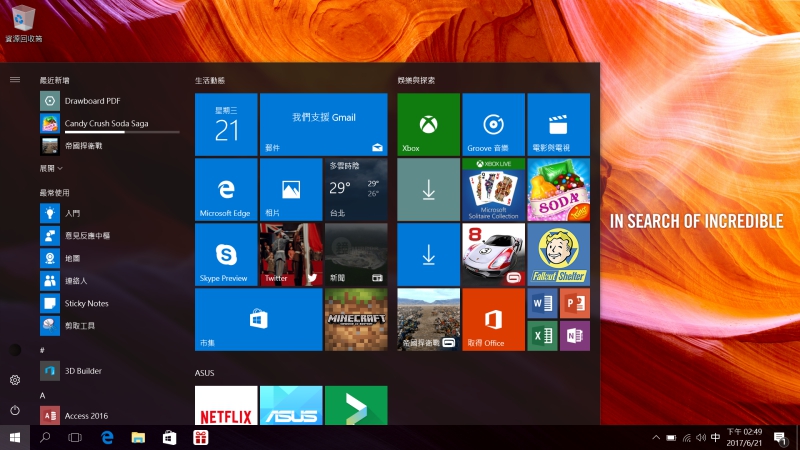Open Candy Crush Soda Saga tile
Screen dimensions: 800x450
point(558,189)
